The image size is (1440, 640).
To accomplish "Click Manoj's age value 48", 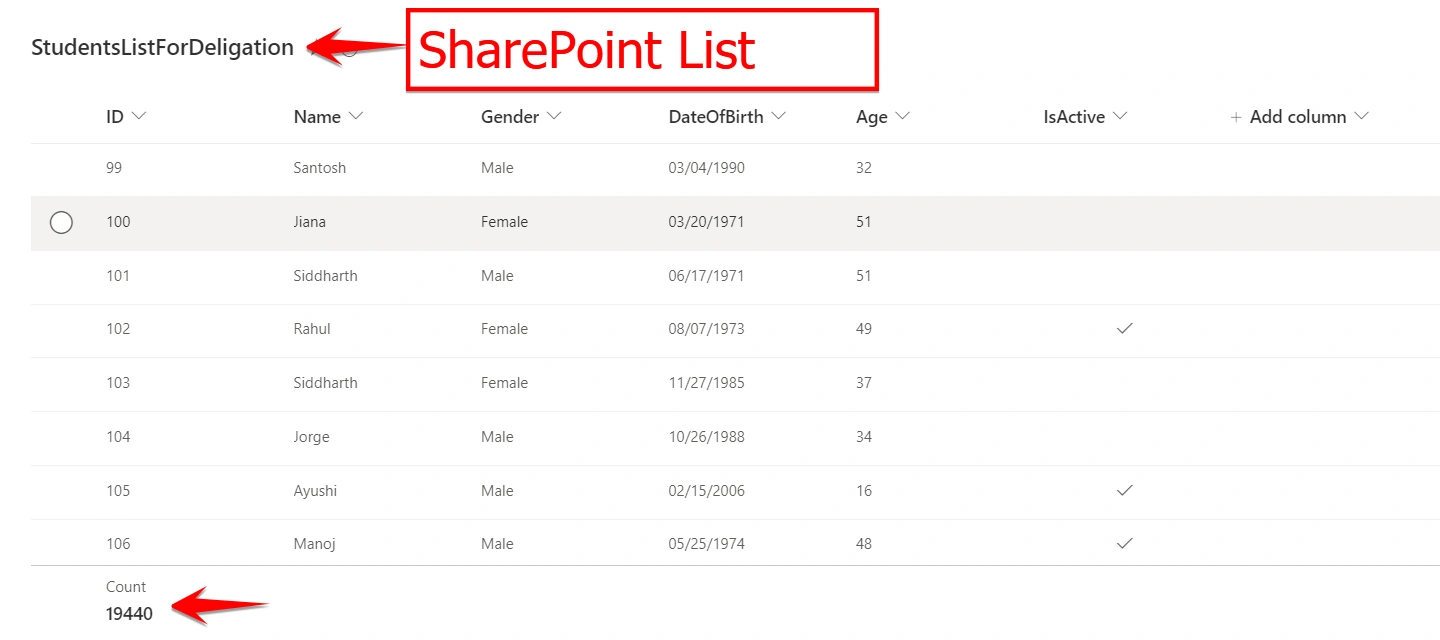I will click(x=864, y=544).
